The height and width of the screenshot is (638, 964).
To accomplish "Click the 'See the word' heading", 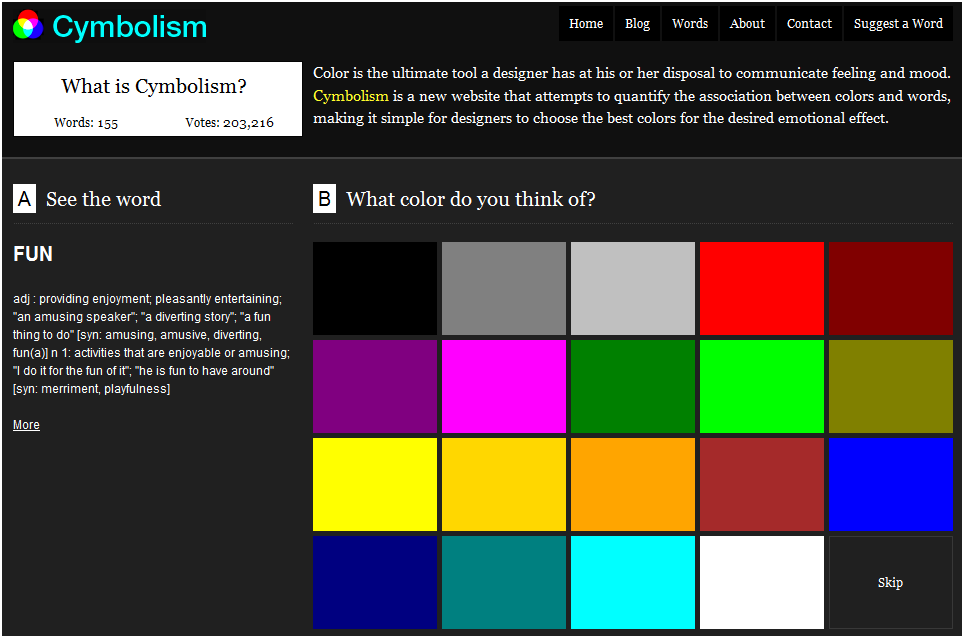I will point(104,199).
